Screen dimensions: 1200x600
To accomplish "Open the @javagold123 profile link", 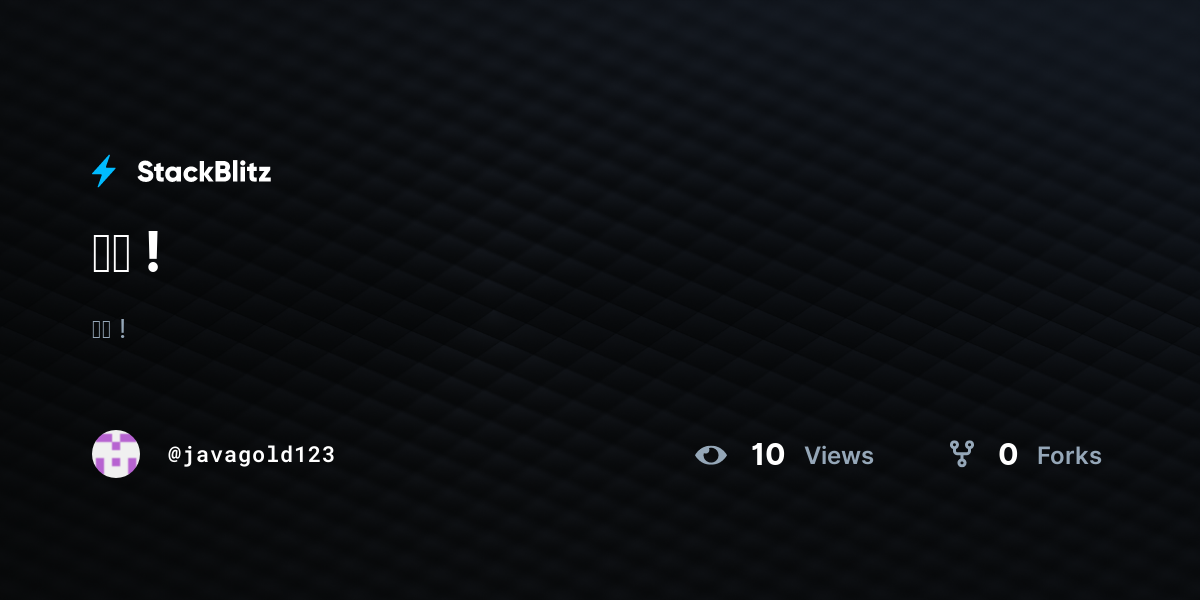I will pos(251,455).
